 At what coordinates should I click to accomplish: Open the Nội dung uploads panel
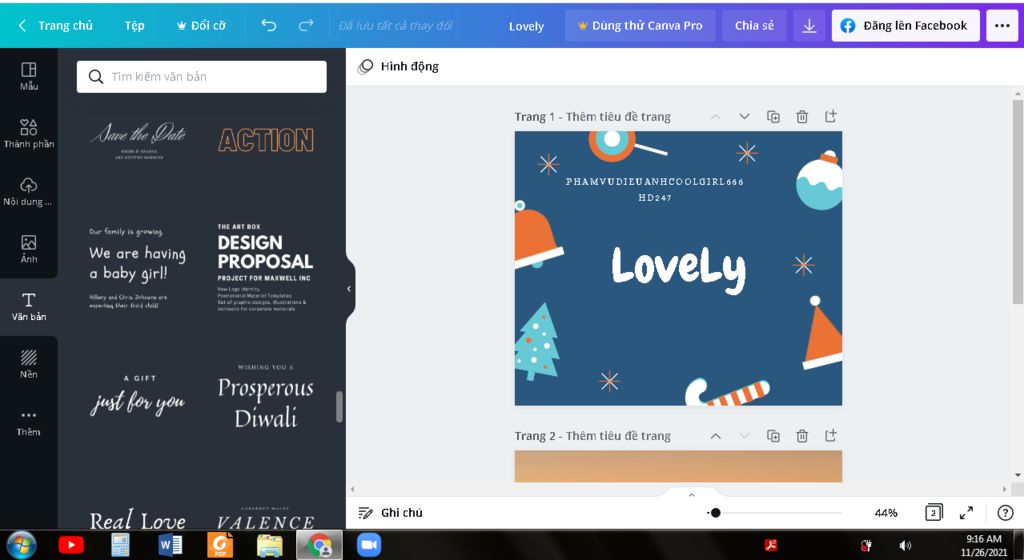click(29, 192)
